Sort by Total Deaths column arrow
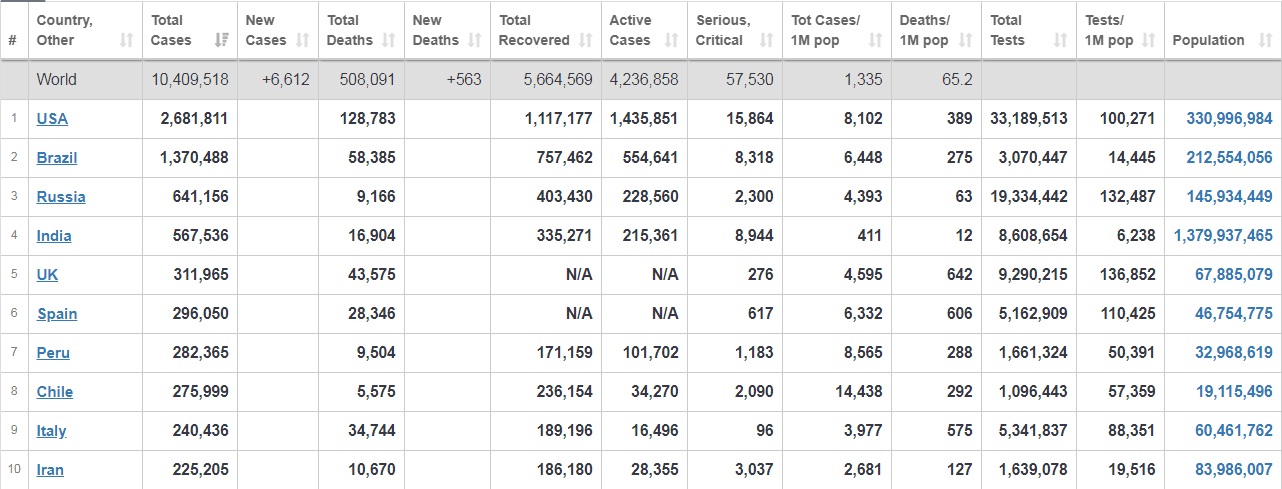 coord(389,40)
